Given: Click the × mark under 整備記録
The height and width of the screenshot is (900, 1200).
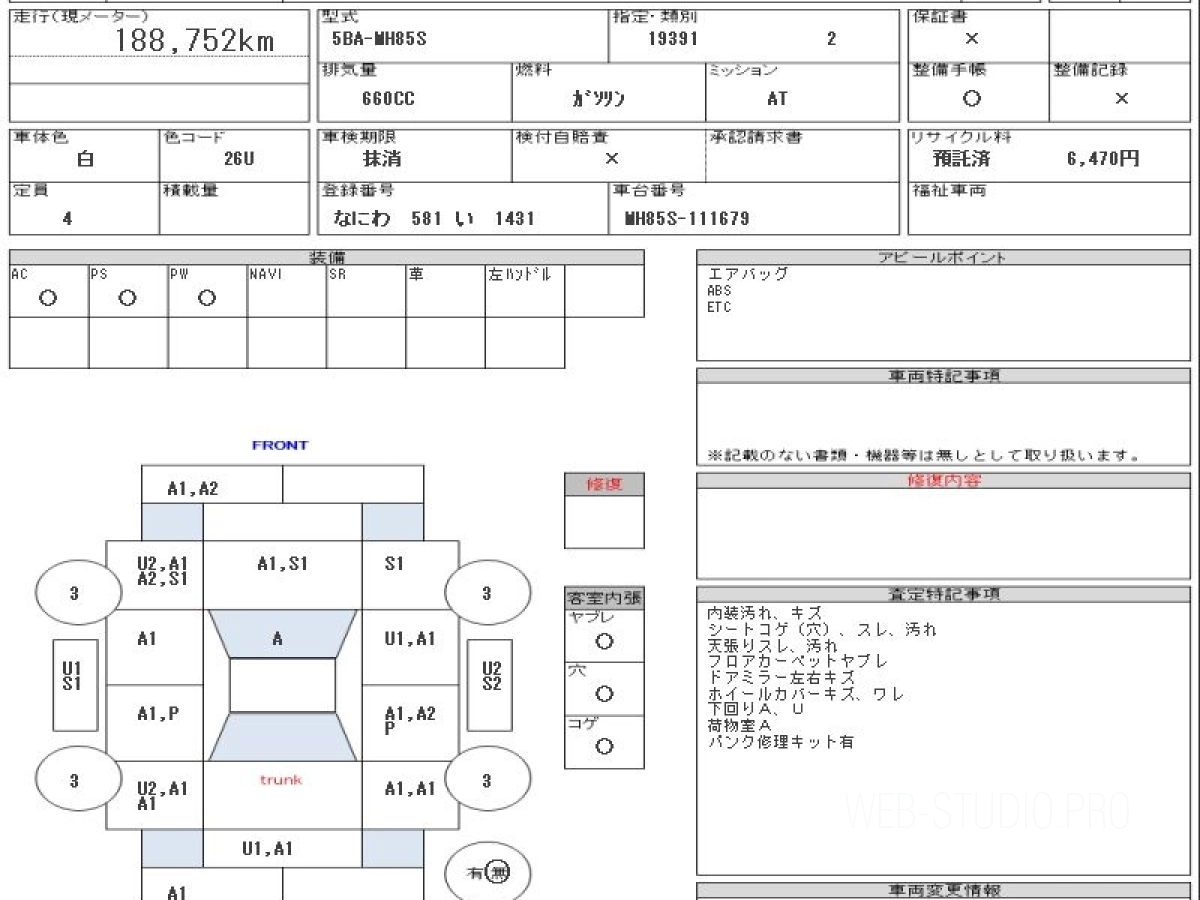Looking at the screenshot, I should coord(1121,98).
